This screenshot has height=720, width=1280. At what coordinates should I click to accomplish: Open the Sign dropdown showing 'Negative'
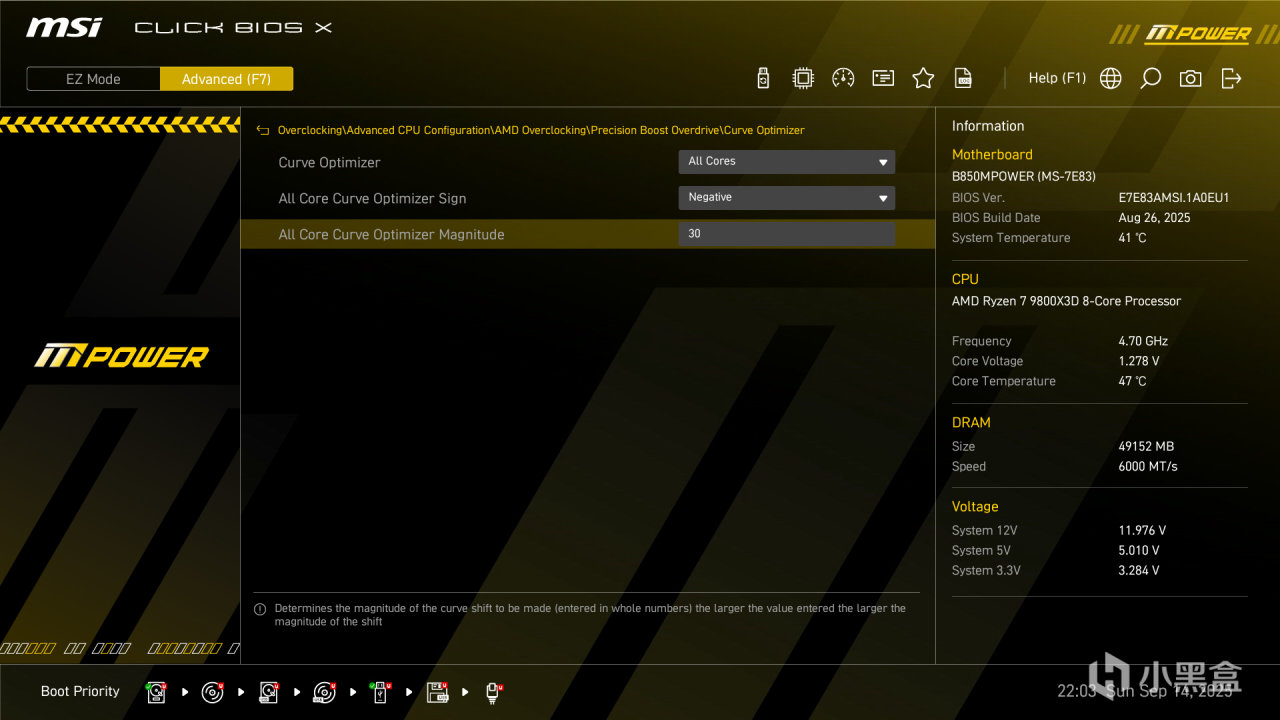coord(787,198)
